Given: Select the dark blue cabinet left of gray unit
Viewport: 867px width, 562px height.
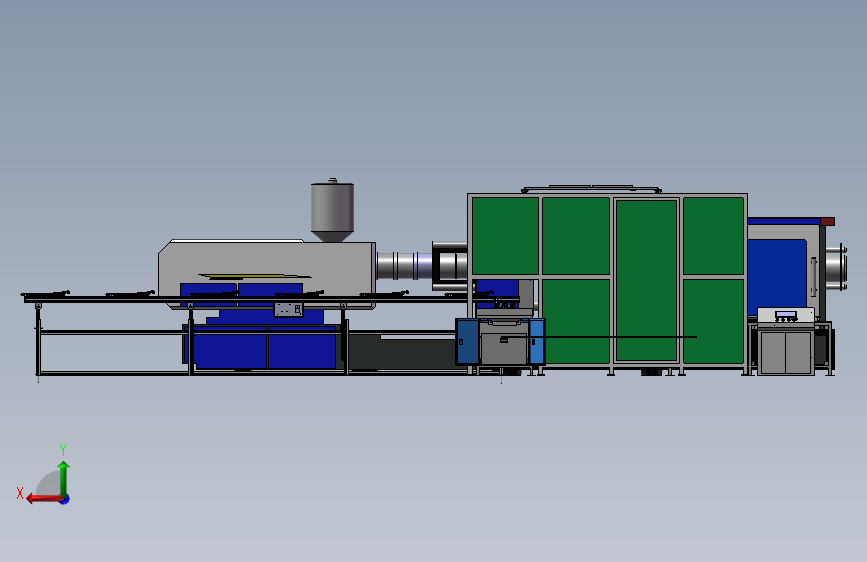Looking at the screenshot, I should [x=467, y=341].
